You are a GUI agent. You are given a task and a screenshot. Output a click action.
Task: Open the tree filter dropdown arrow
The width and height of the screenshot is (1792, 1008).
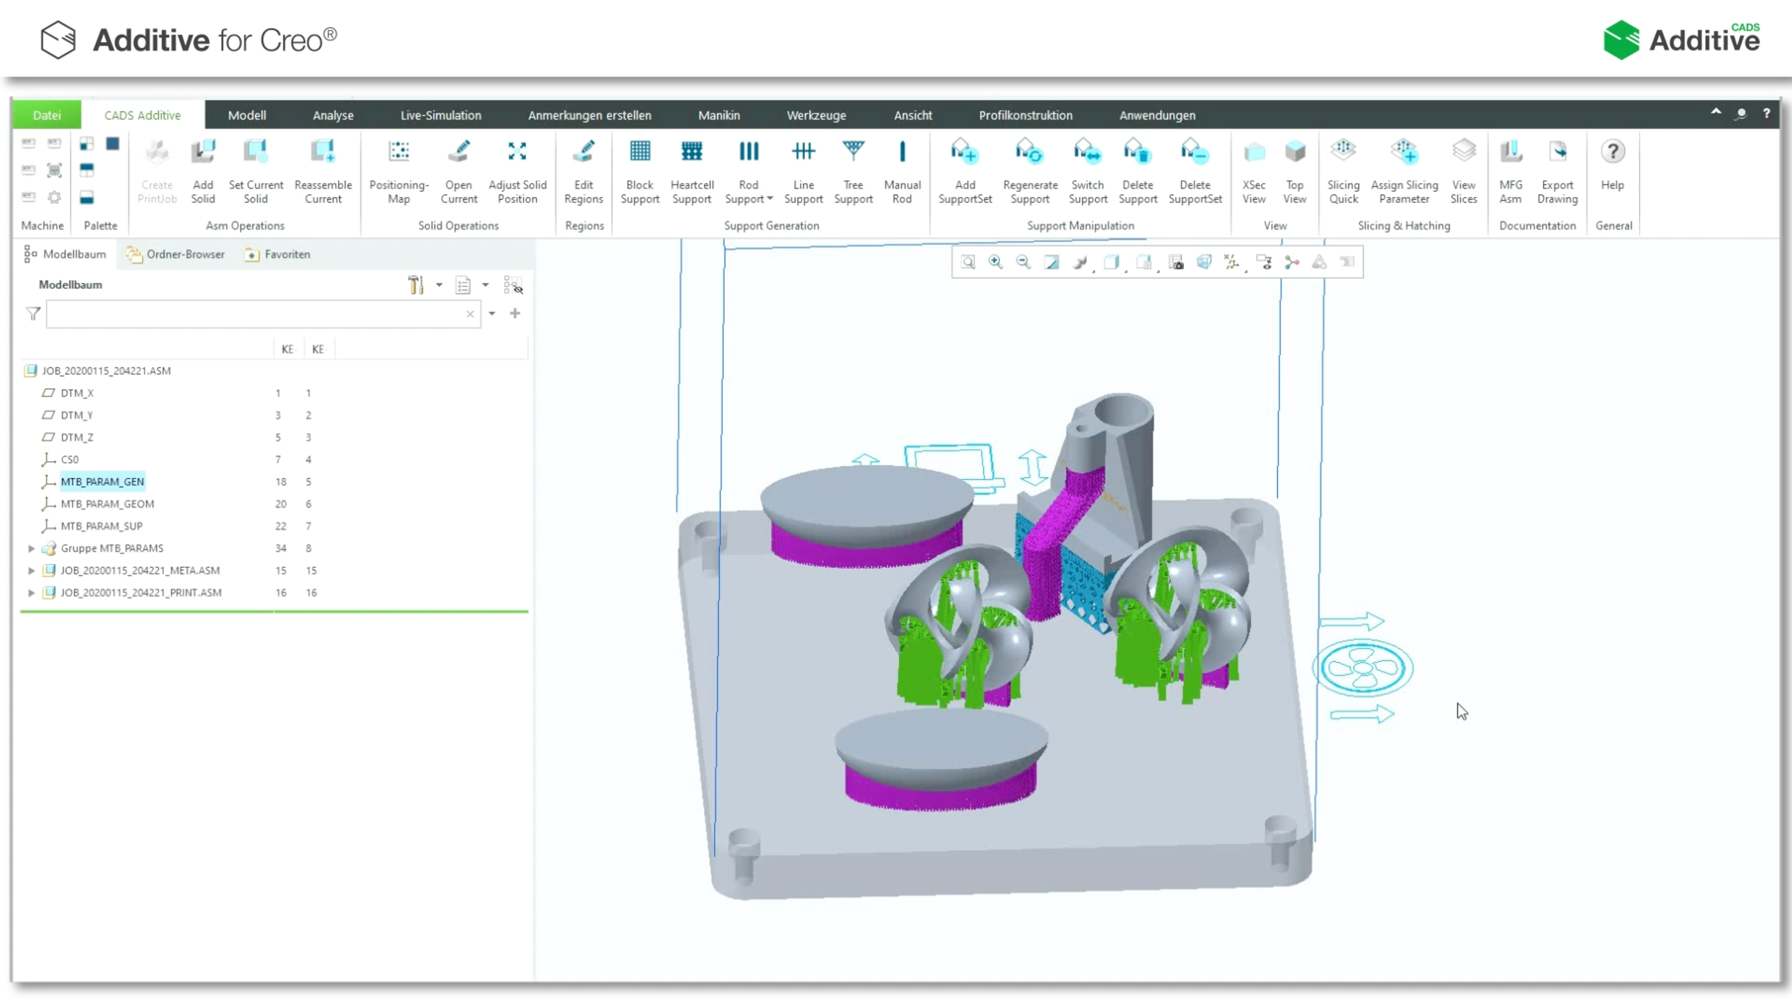(x=492, y=314)
